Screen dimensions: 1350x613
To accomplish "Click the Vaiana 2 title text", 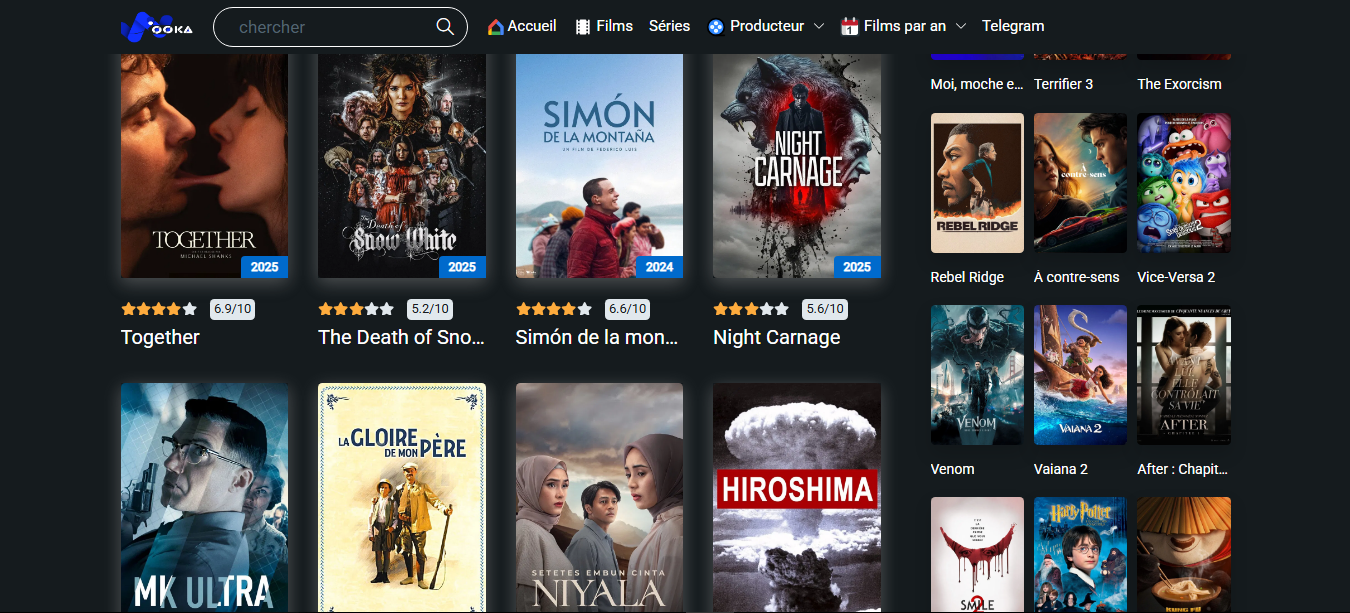I will point(1061,469).
